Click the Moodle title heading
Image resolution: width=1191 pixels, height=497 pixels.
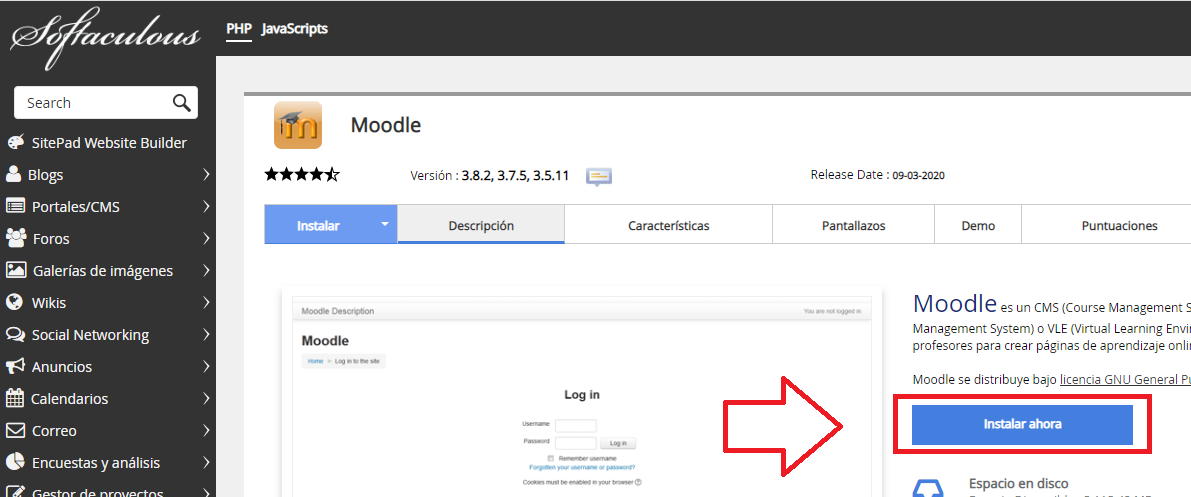[x=385, y=125]
